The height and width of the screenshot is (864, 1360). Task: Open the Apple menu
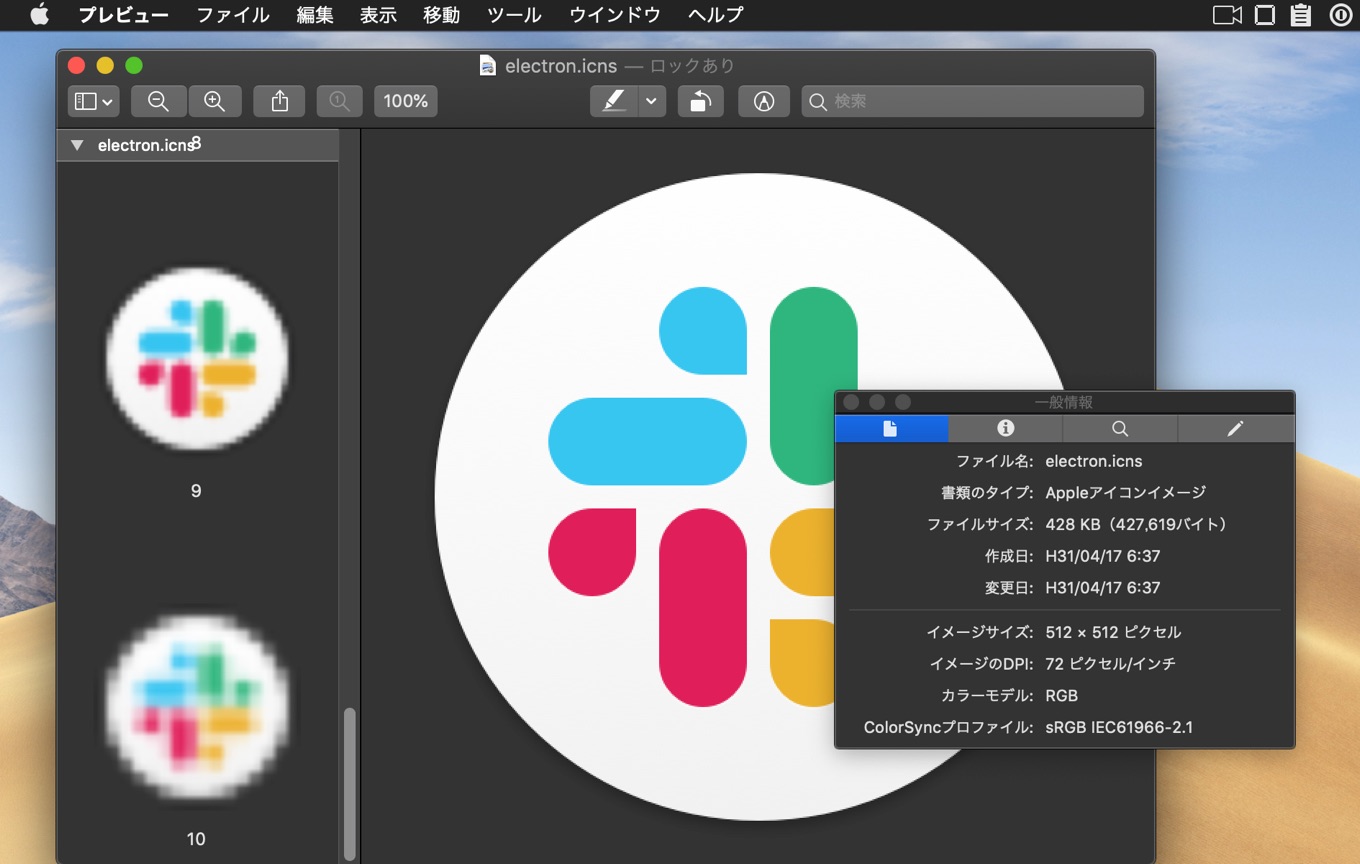tap(39, 15)
